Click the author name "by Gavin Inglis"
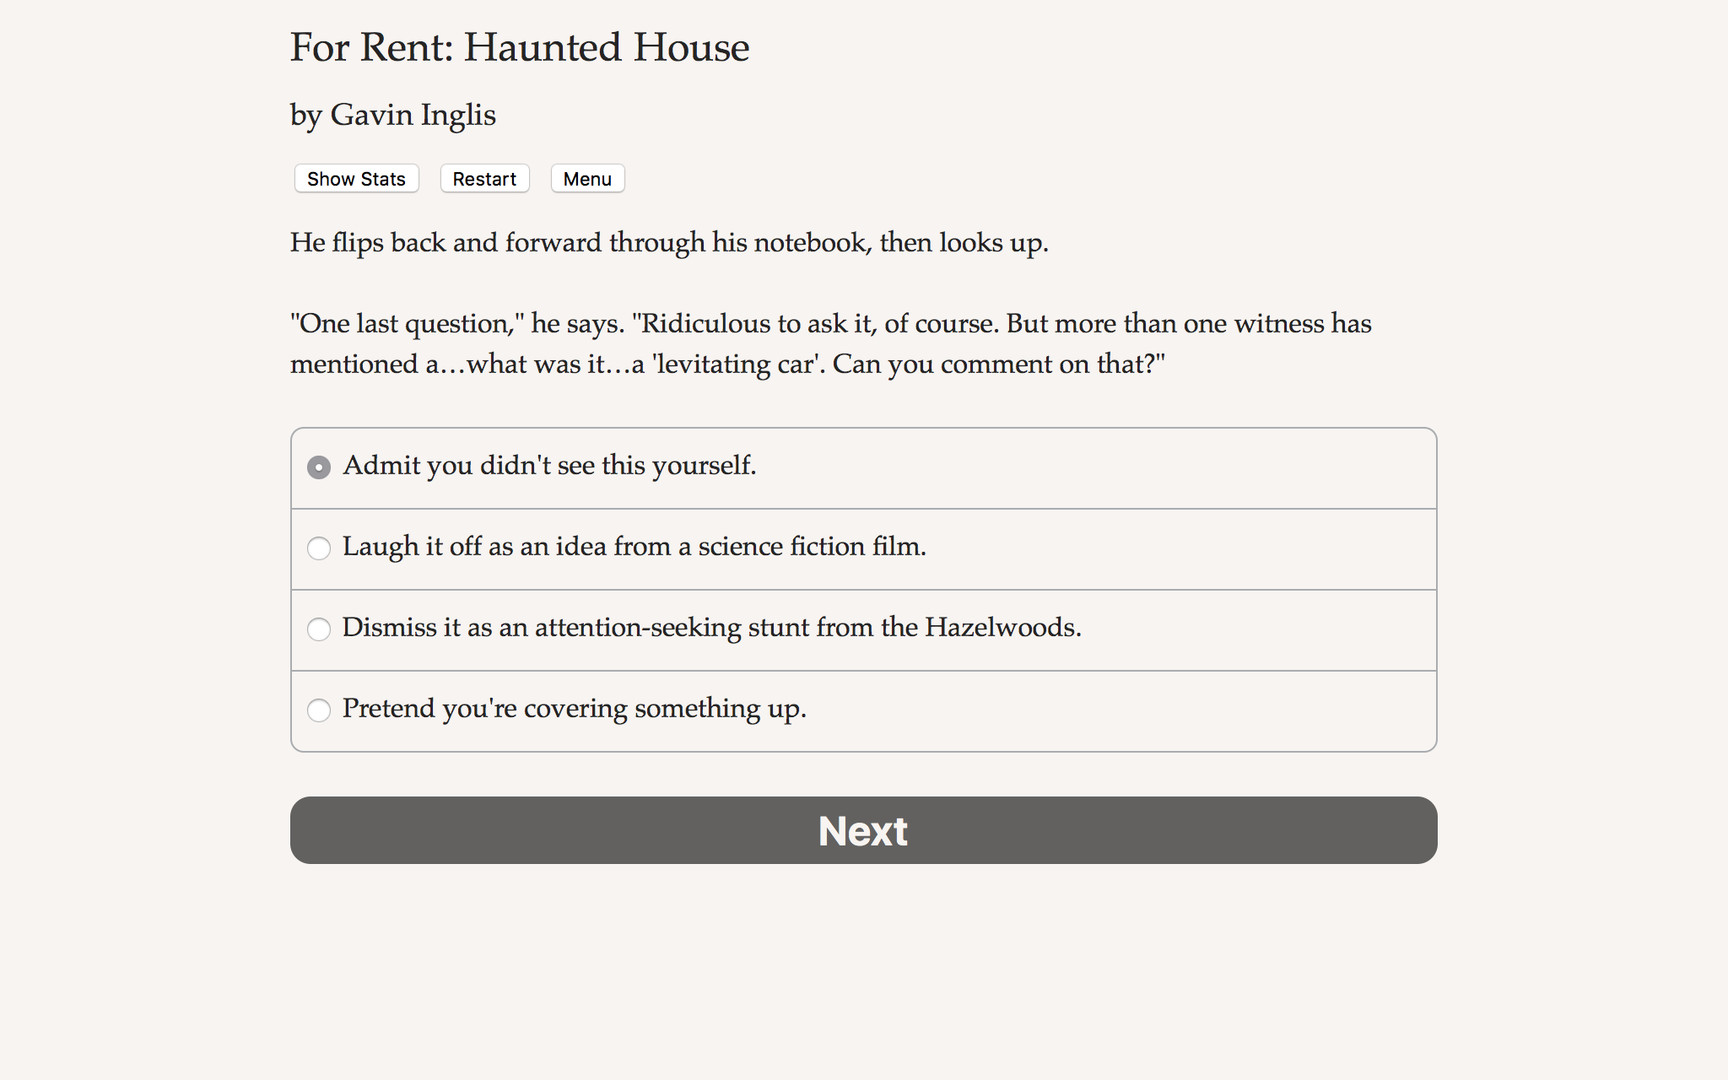 click(x=392, y=115)
